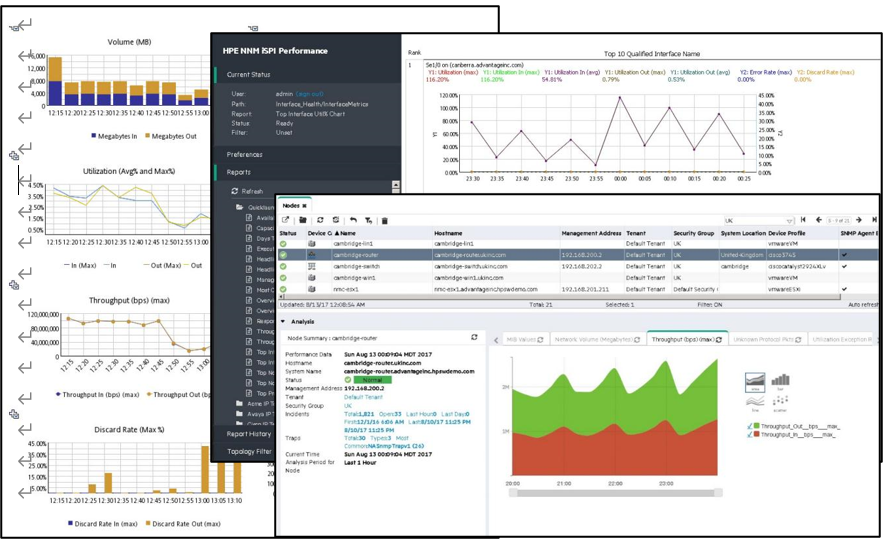
Task: Click the open folder icon in Nodes toolbar
Action: pyautogui.click(x=303, y=220)
